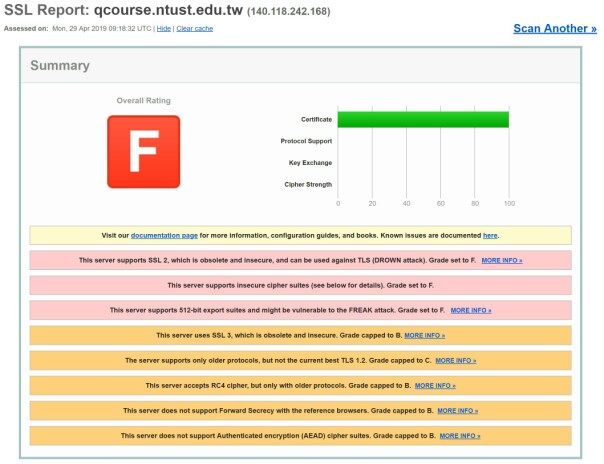Click the Protocol Support chart label
The width and height of the screenshot is (604, 464).
click(x=306, y=141)
